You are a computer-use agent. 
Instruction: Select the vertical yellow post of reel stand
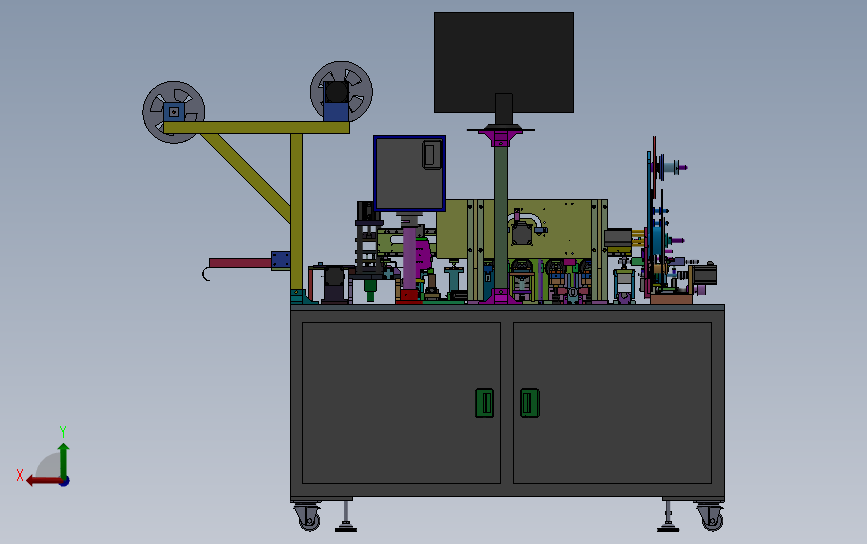(x=296, y=211)
